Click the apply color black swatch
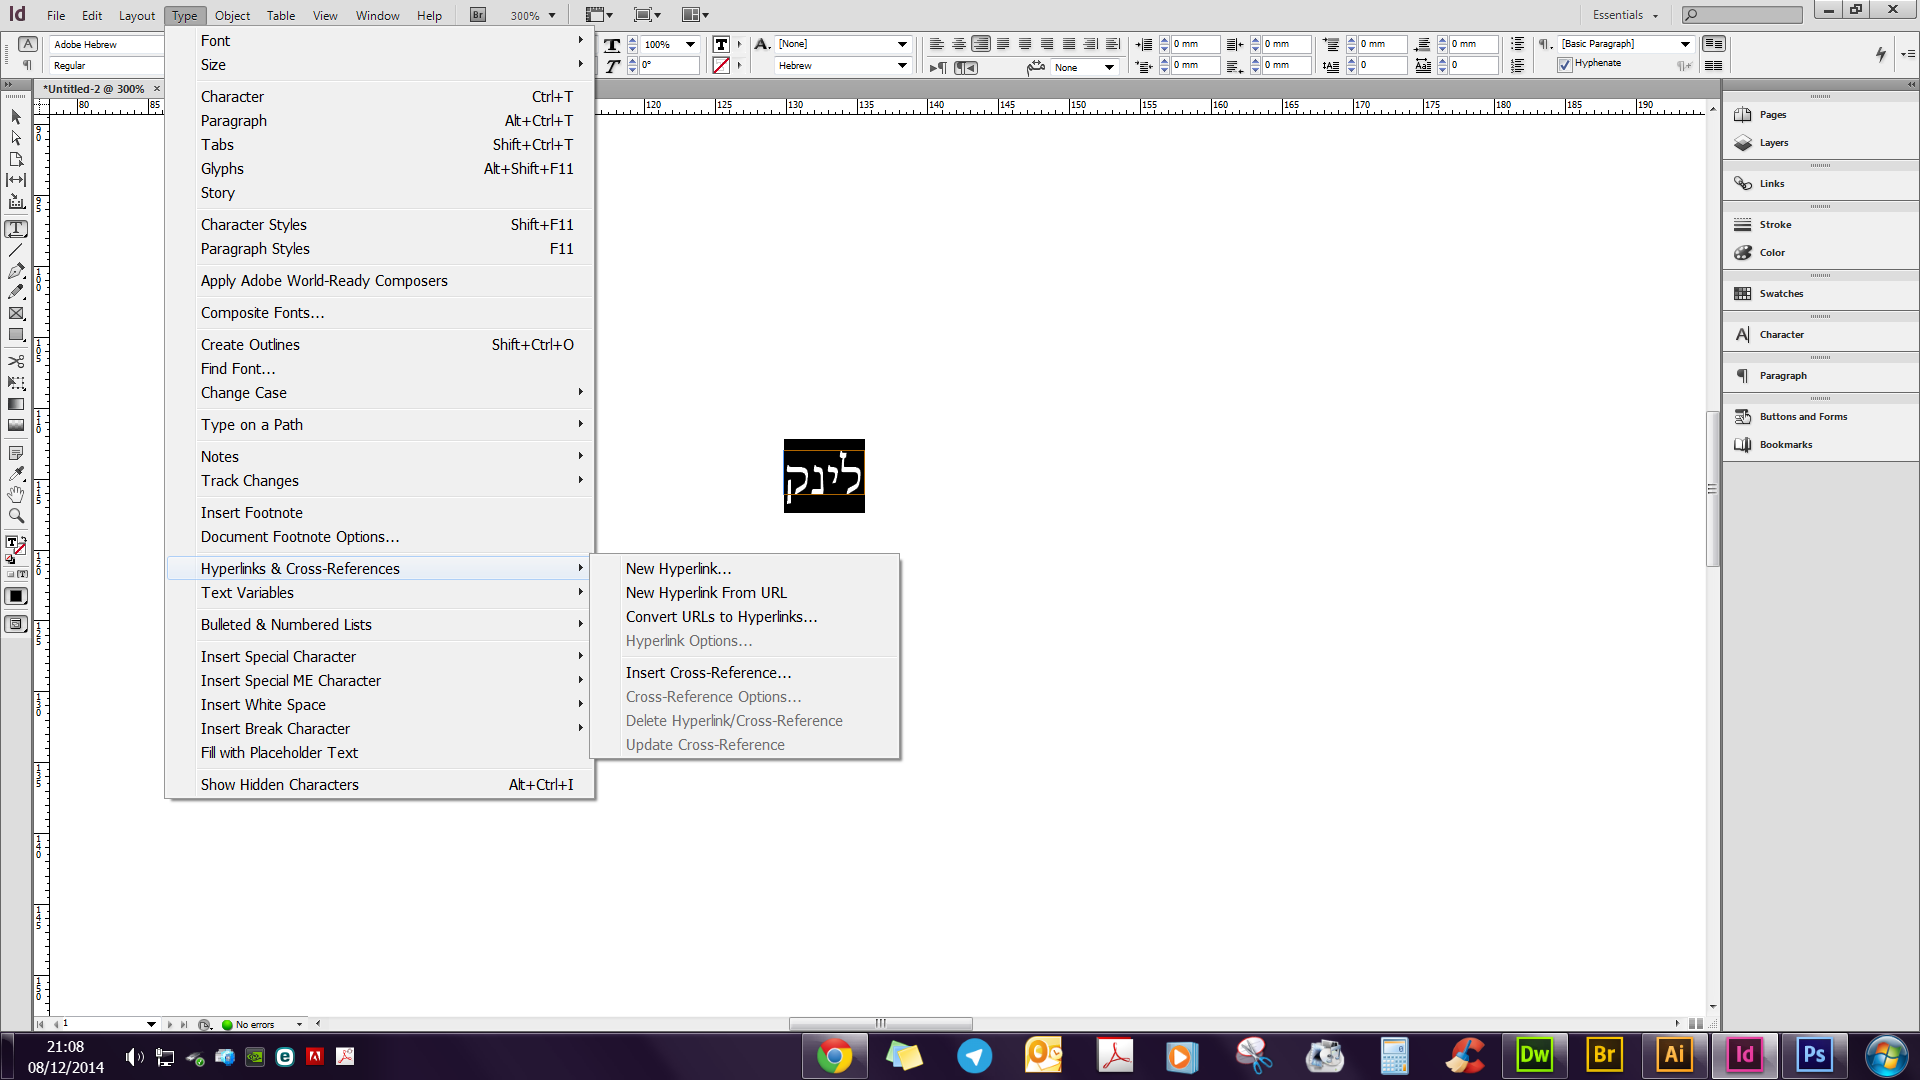This screenshot has height=1080, width=1920. pos(16,596)
